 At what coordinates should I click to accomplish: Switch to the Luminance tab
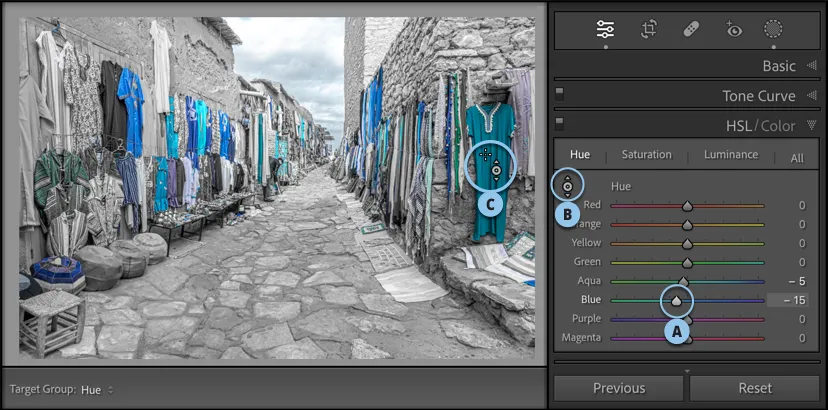point(731,155)
